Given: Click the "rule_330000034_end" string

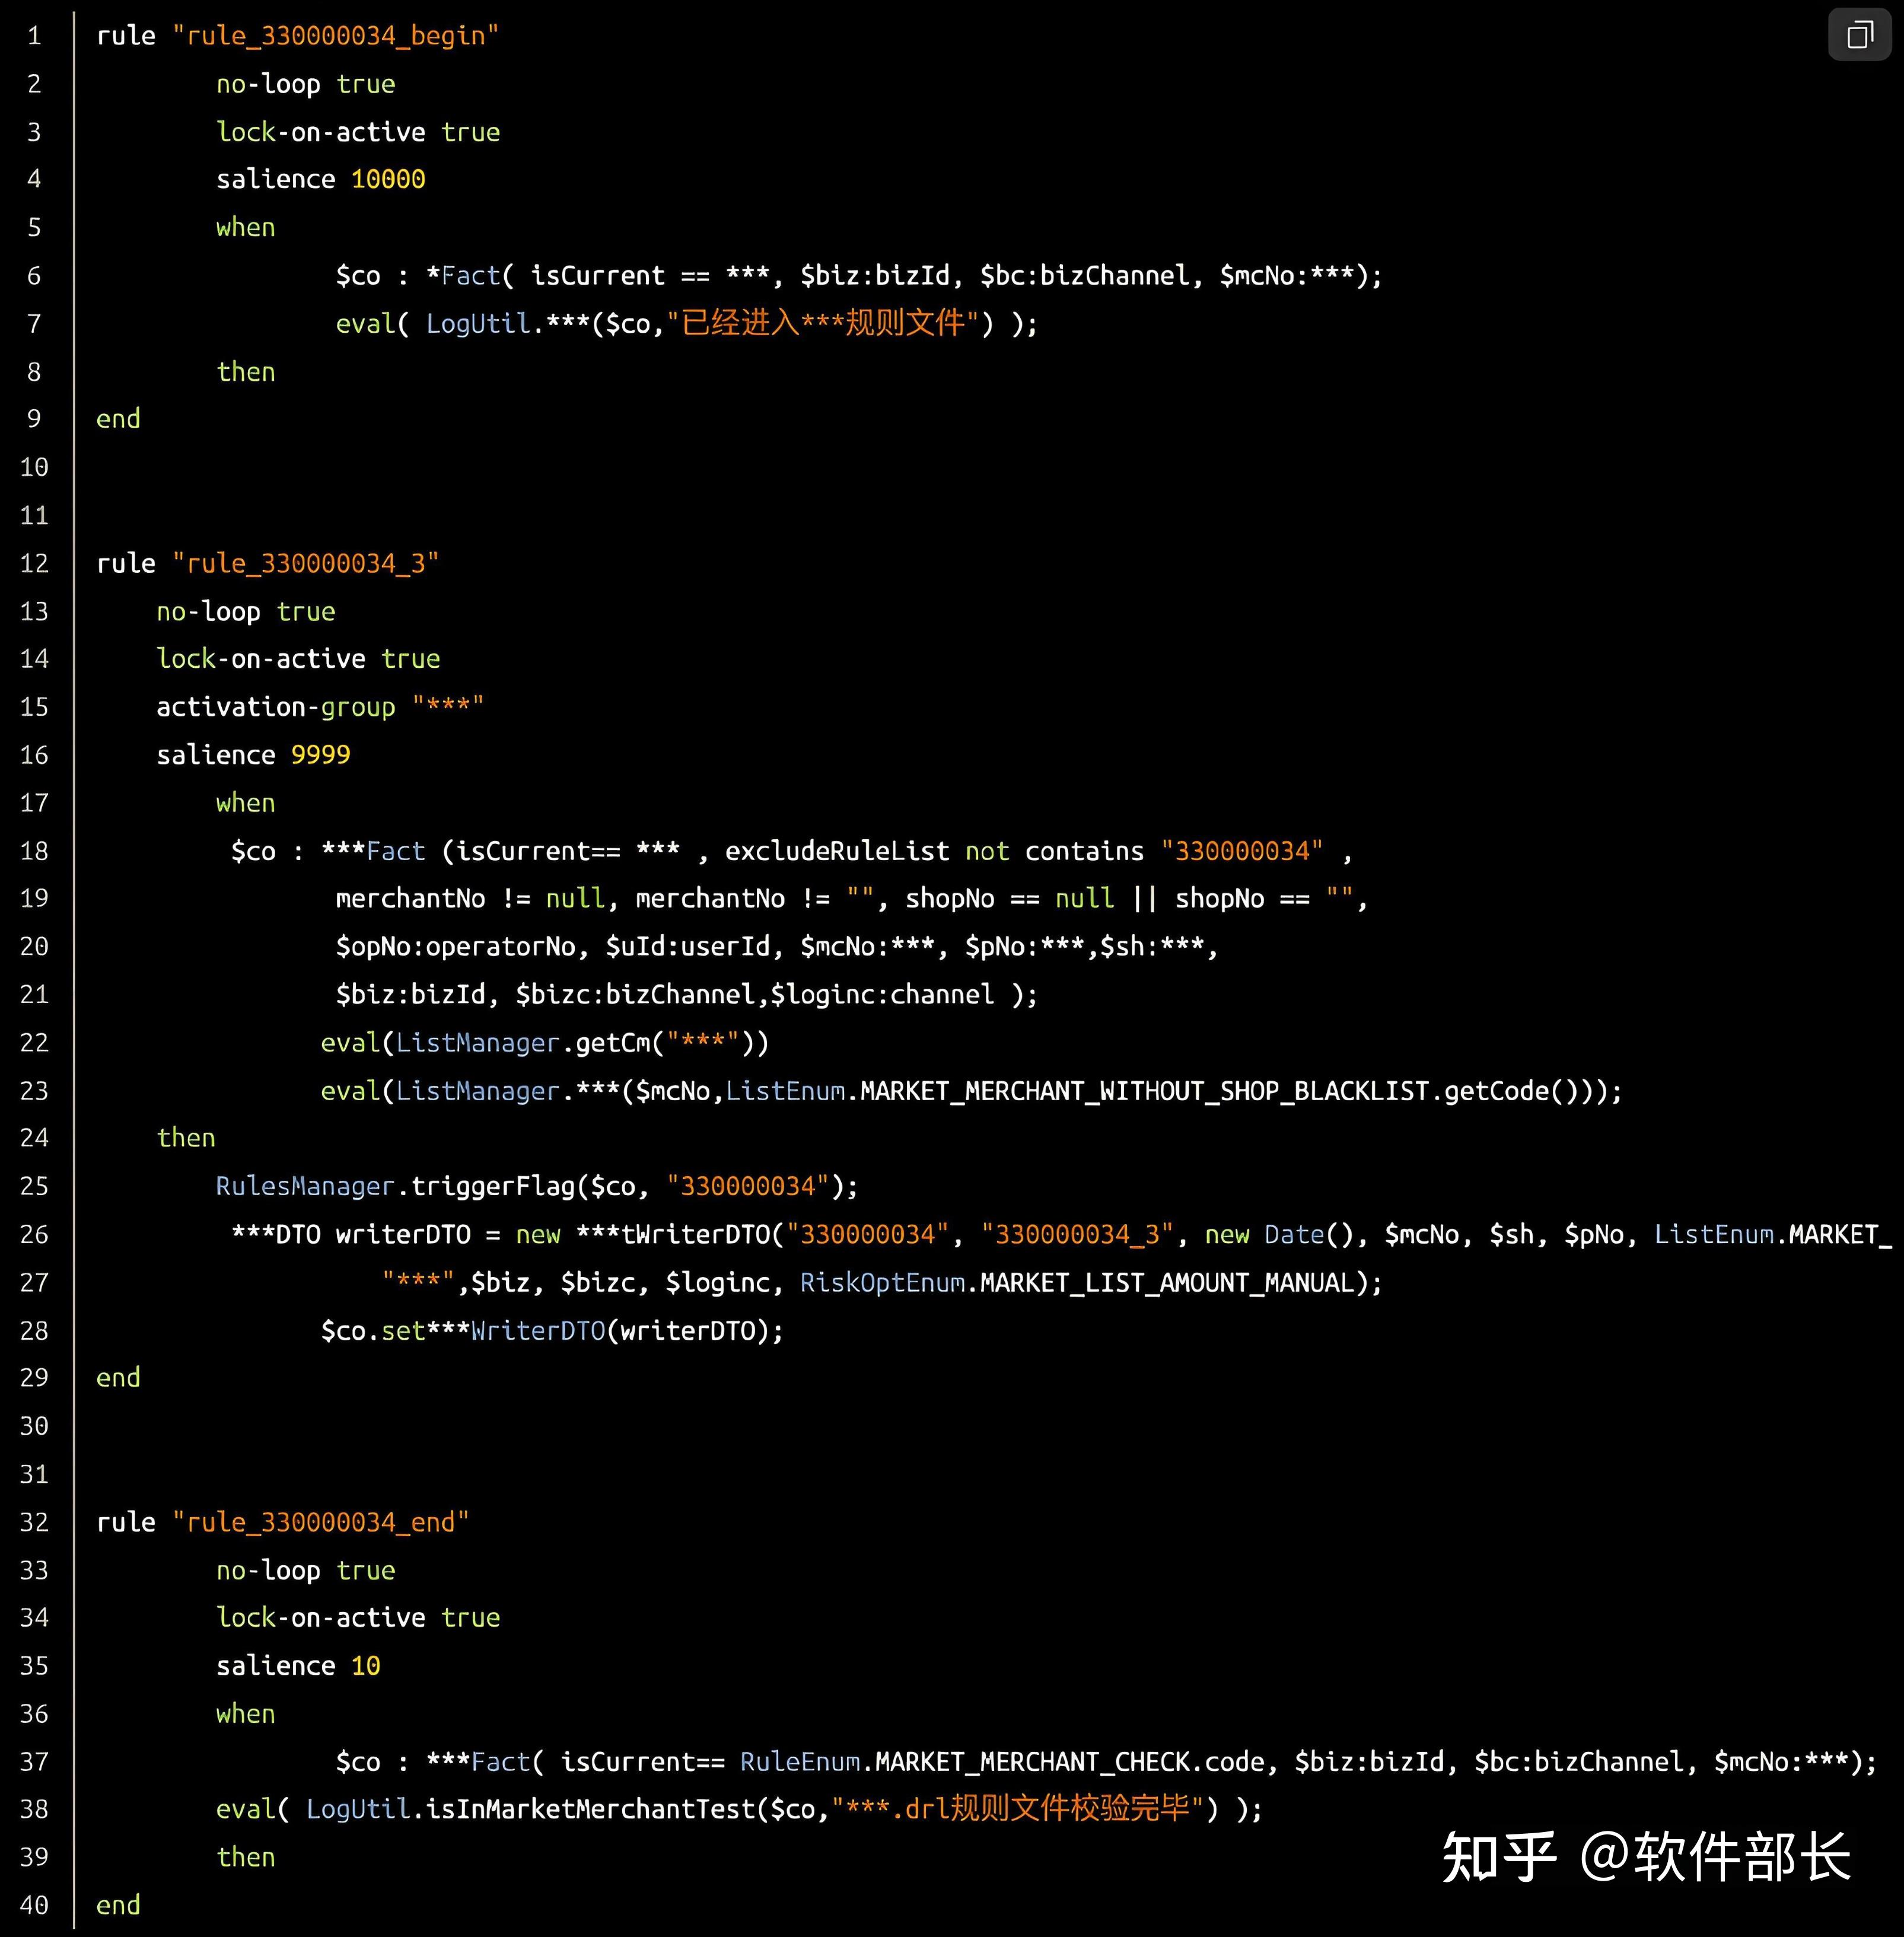Looking at the screenshot, I should coord(320,1522).
